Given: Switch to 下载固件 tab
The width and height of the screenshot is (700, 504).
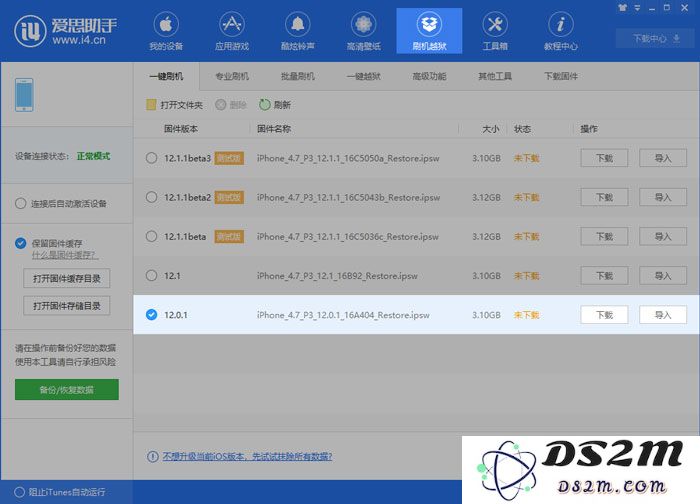Looking at the screenshot, I should 561,76.
